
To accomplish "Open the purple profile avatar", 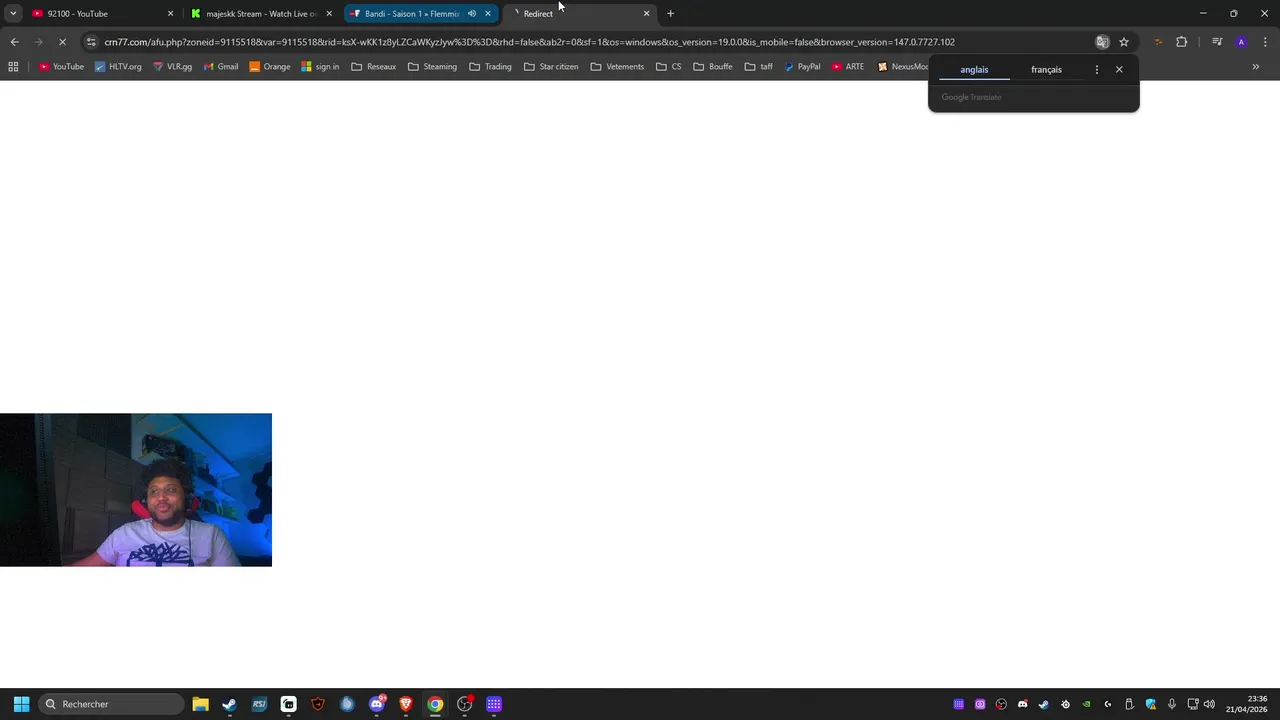I will point(1241,42).
